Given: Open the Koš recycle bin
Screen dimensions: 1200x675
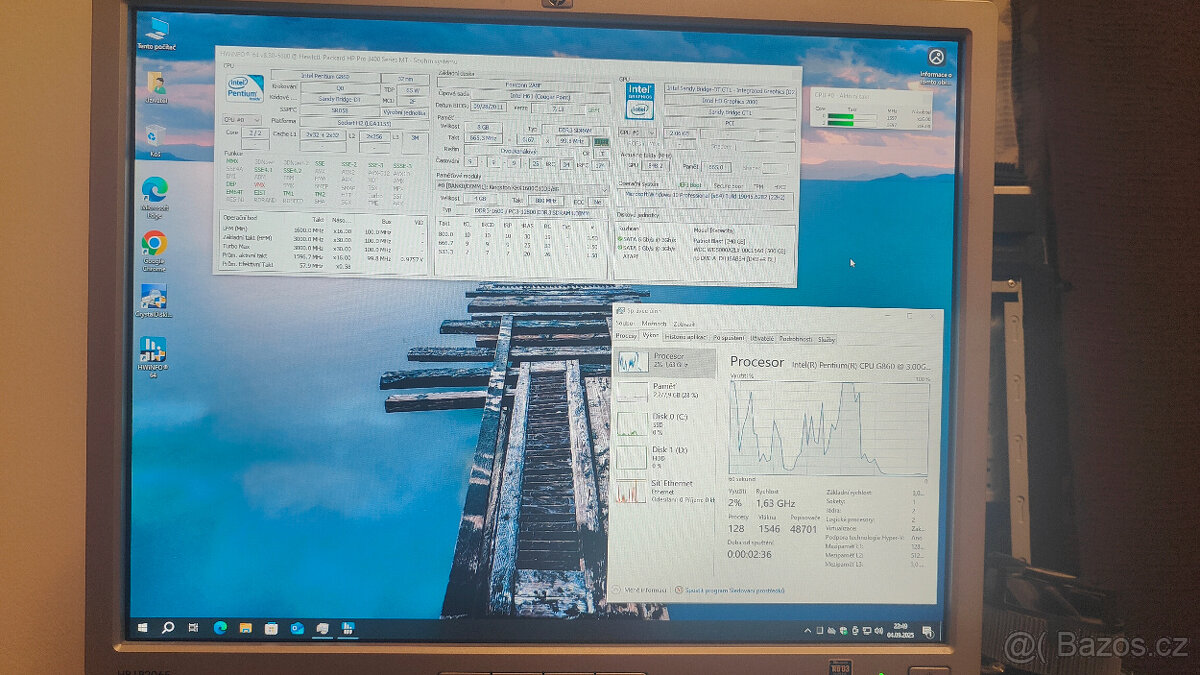Looking at the screenshot, I should 155,133.
